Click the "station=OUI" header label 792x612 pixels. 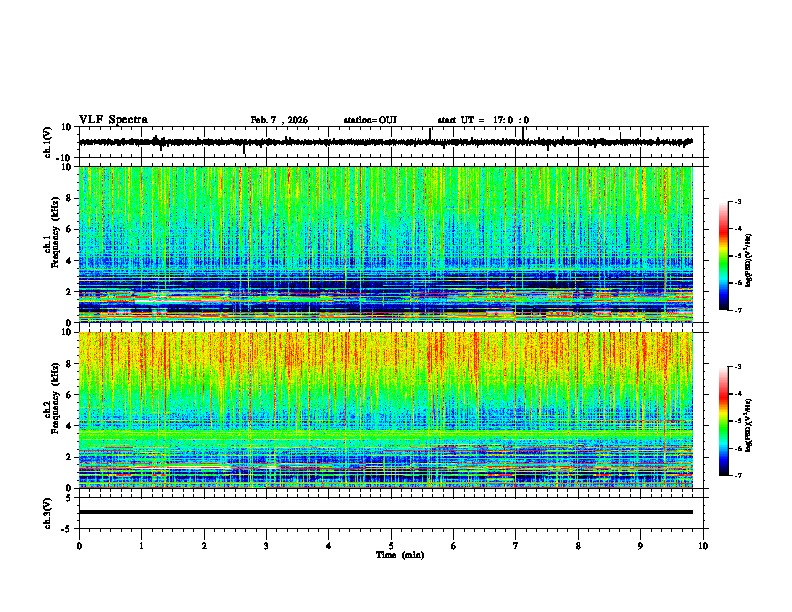point(370,120)
